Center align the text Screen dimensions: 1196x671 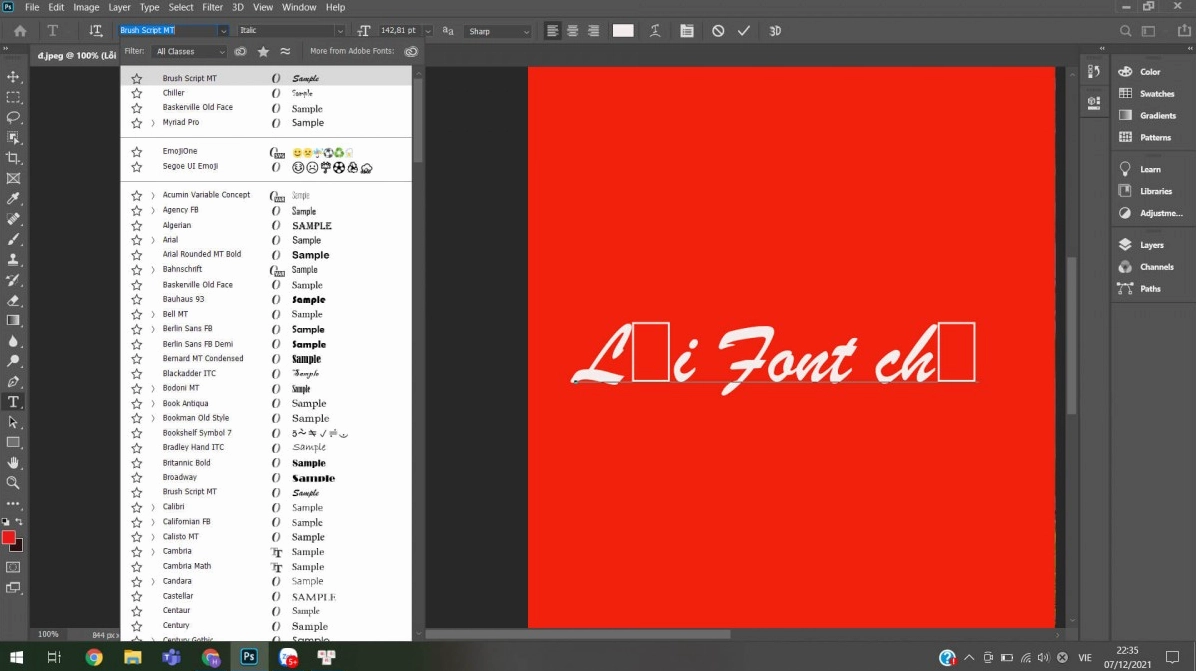tap(573, 30)
